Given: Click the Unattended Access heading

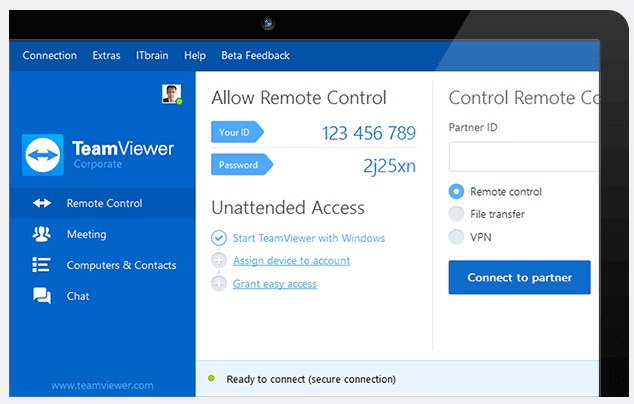Looking at the screenshot, I should click(x=287, y=207).
